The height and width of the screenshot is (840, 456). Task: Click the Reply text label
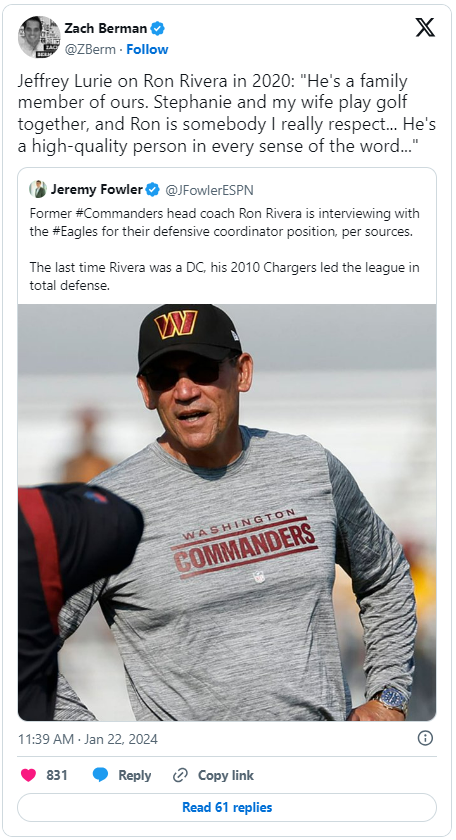134,775
